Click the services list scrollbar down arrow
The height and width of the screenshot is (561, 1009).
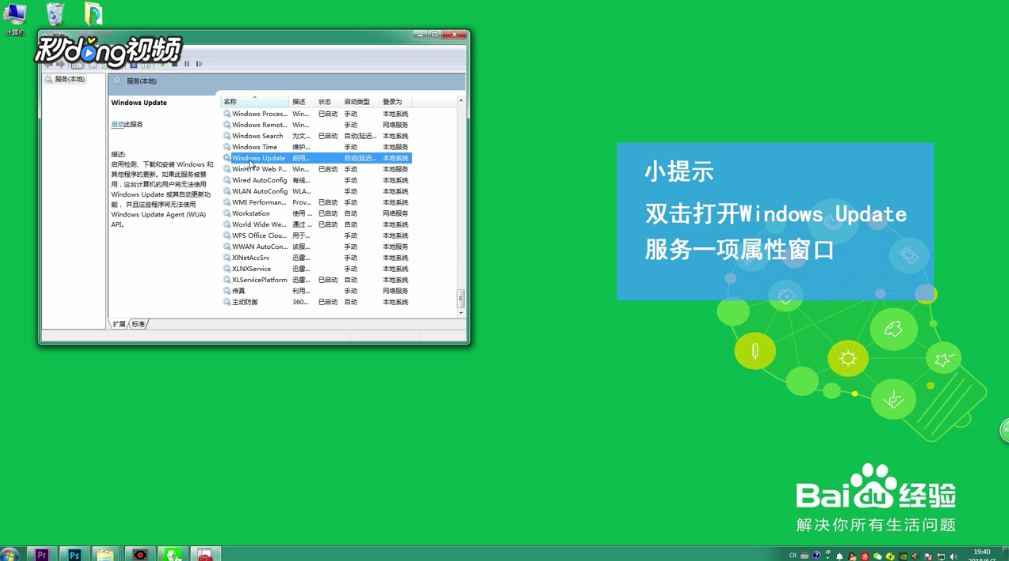tap(461, 313)
